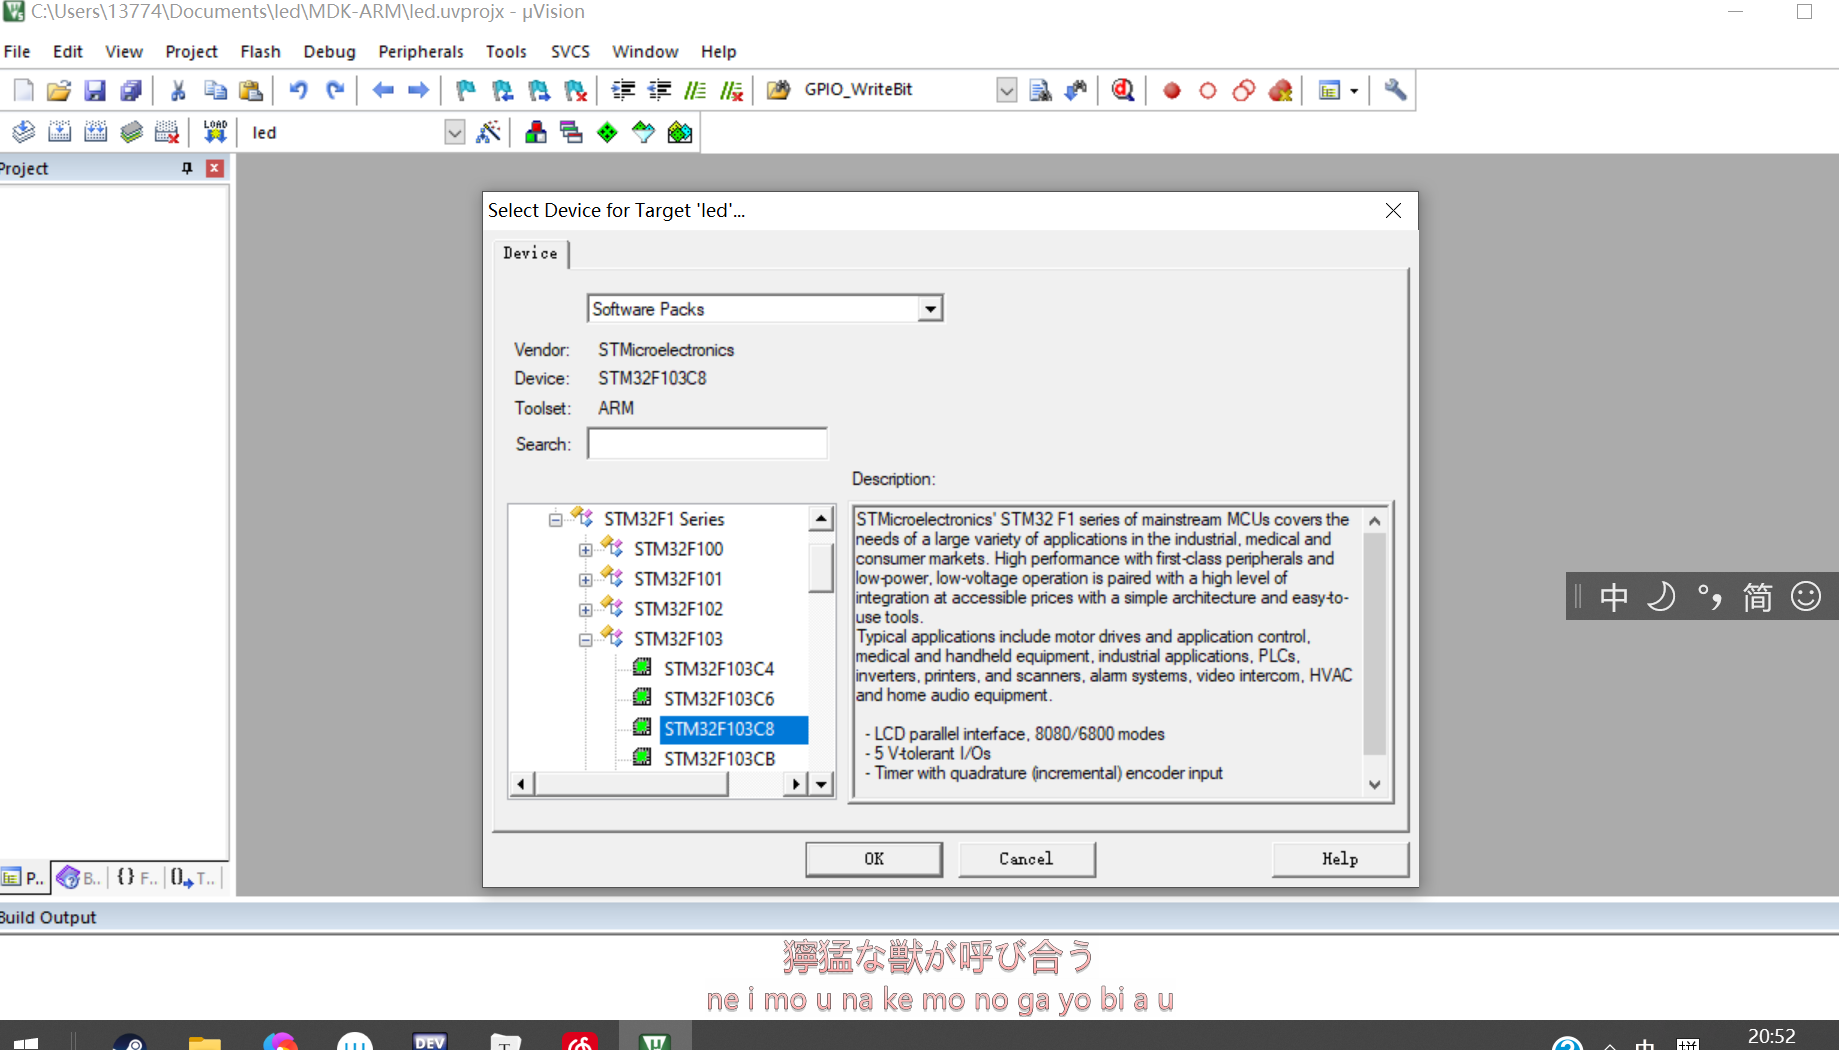Click the IME emoji smiley icon
Image resolution: width=1839 pixels, height=1050 pixels.
pyautogui.click(x=1806, y=597)
